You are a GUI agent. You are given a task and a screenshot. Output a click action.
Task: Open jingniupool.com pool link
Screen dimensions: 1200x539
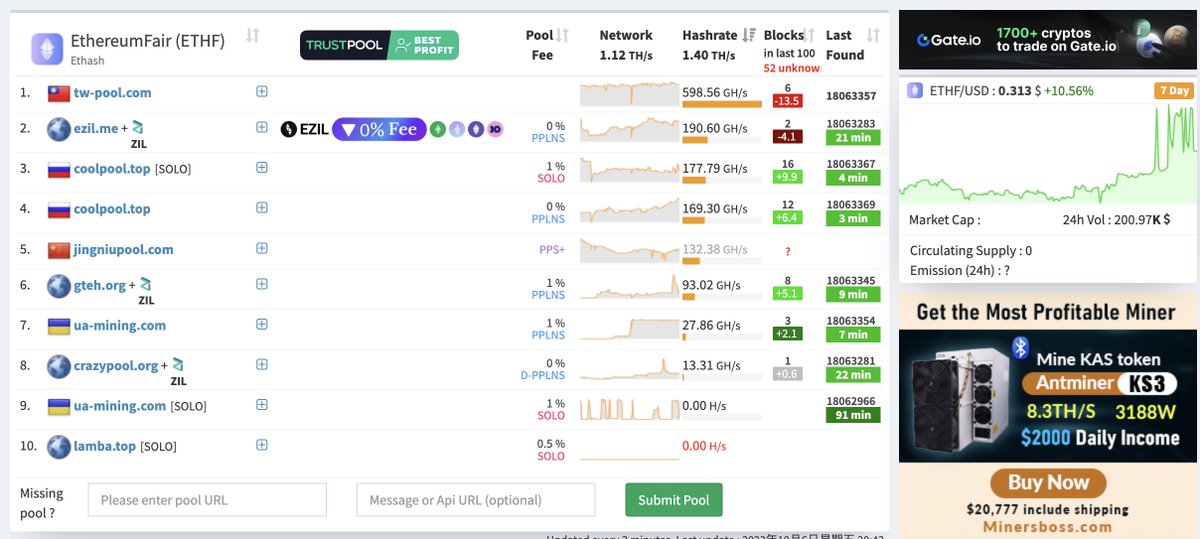(124, 250)
